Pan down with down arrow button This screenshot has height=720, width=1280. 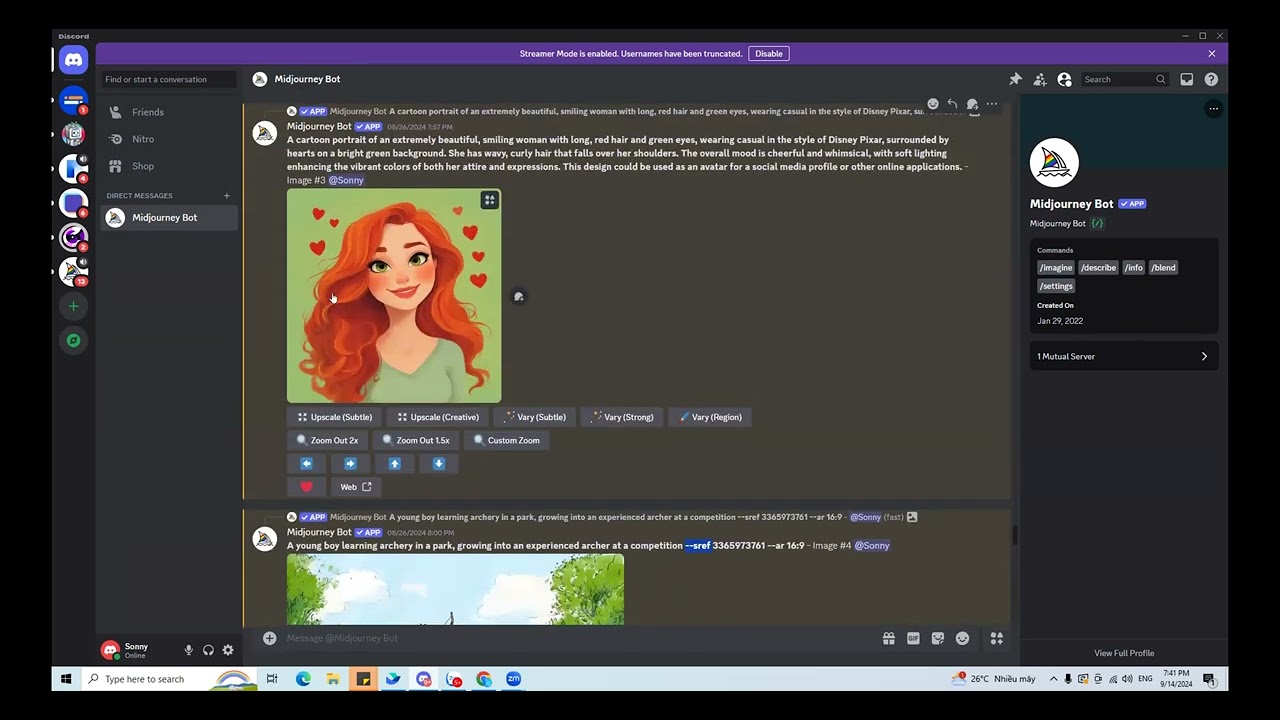(438, 463)
